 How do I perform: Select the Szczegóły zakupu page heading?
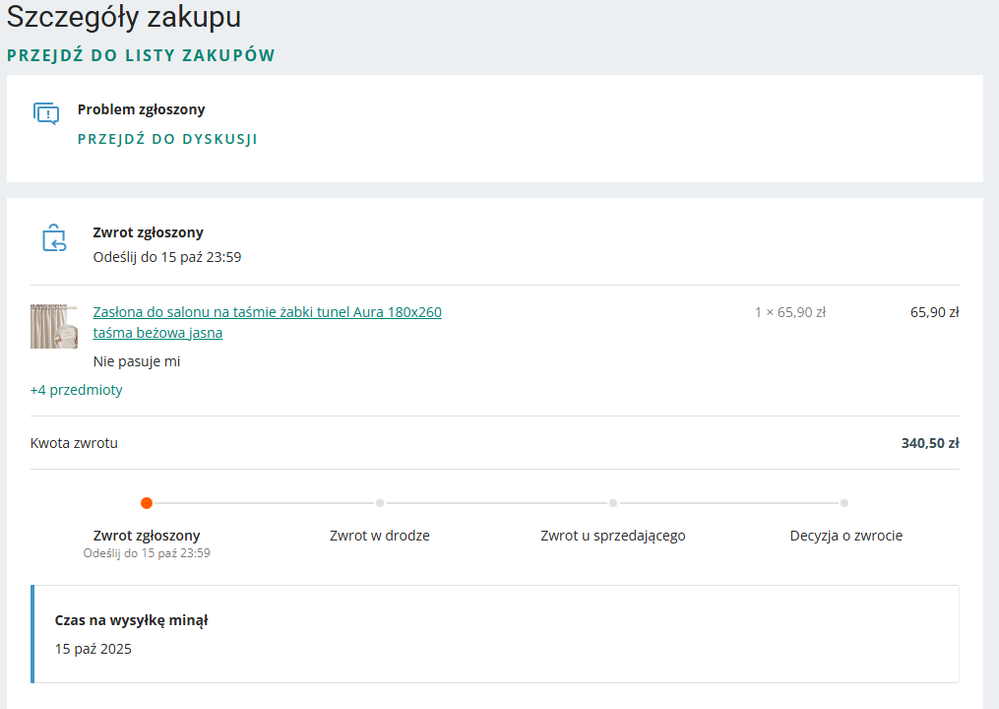[123, 17]
